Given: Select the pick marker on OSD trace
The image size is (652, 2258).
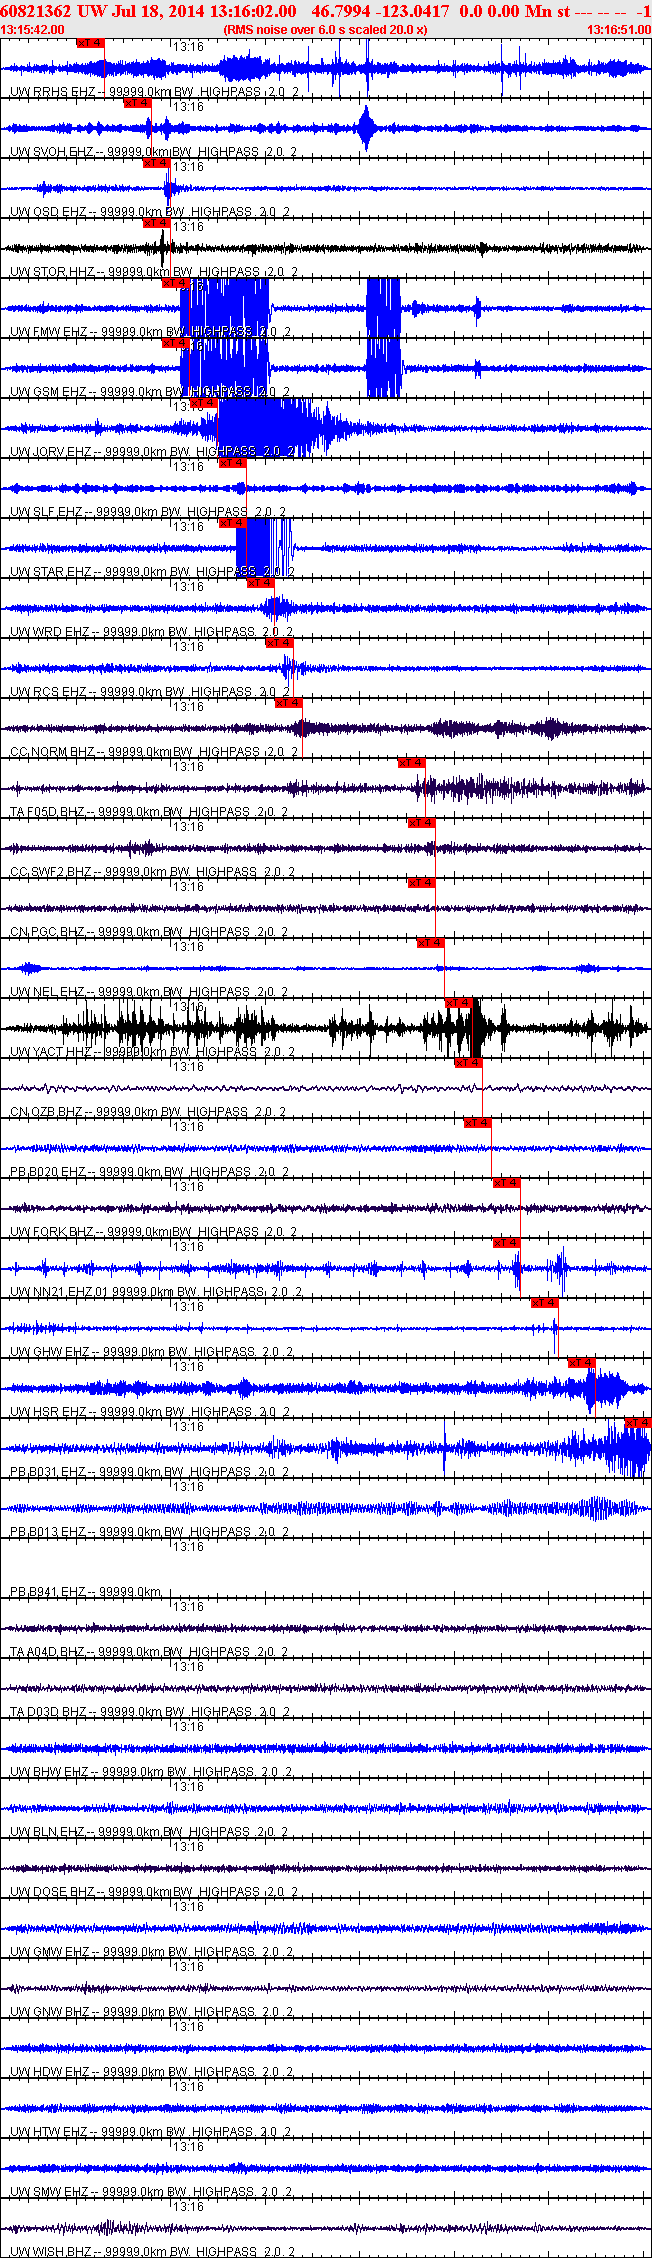Looking at the screenshot, I should click(156, 162).
